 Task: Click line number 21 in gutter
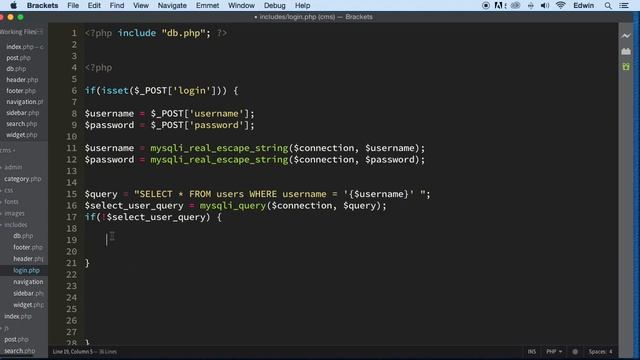pos(71,263)
